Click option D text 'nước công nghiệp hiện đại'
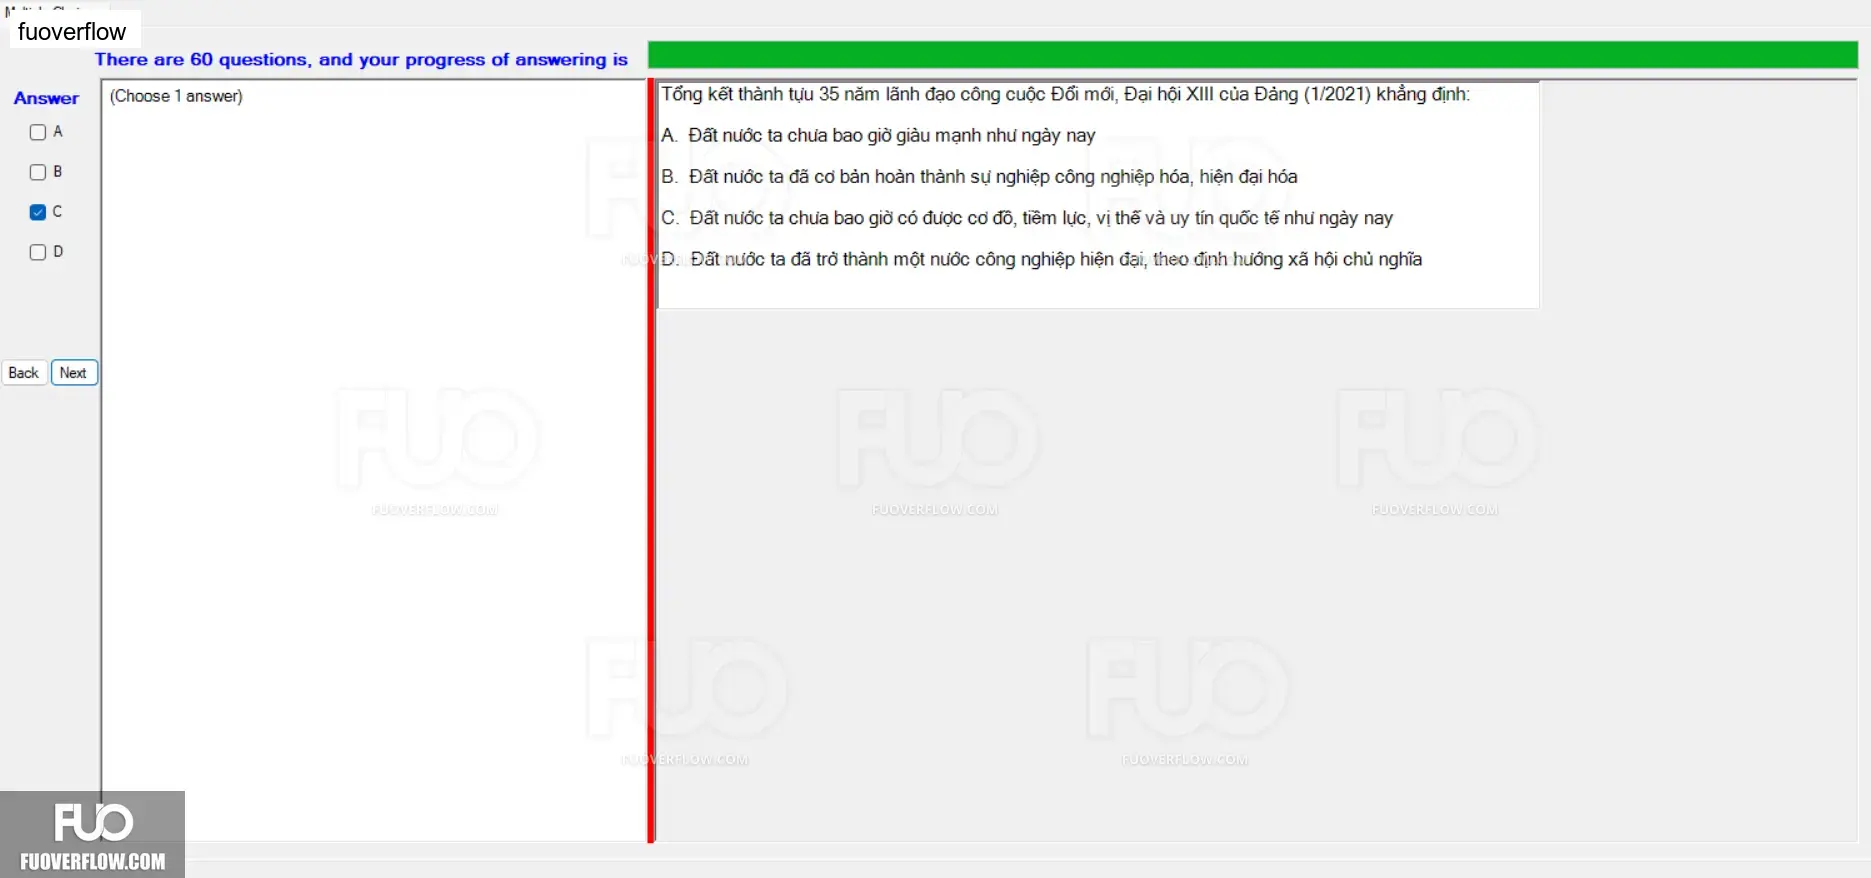1871x878 pixels. coord(1041,259)
